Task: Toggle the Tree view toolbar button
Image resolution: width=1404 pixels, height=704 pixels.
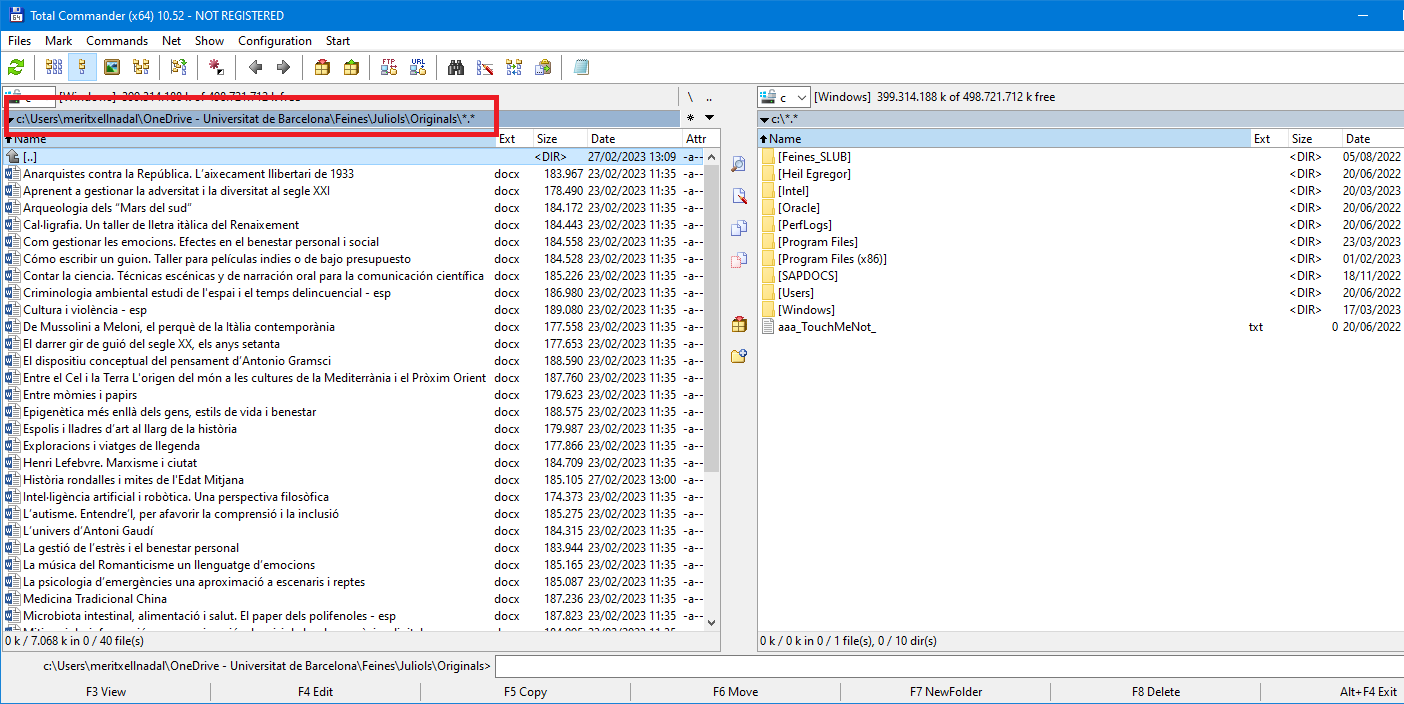Action: coord(141,68)
